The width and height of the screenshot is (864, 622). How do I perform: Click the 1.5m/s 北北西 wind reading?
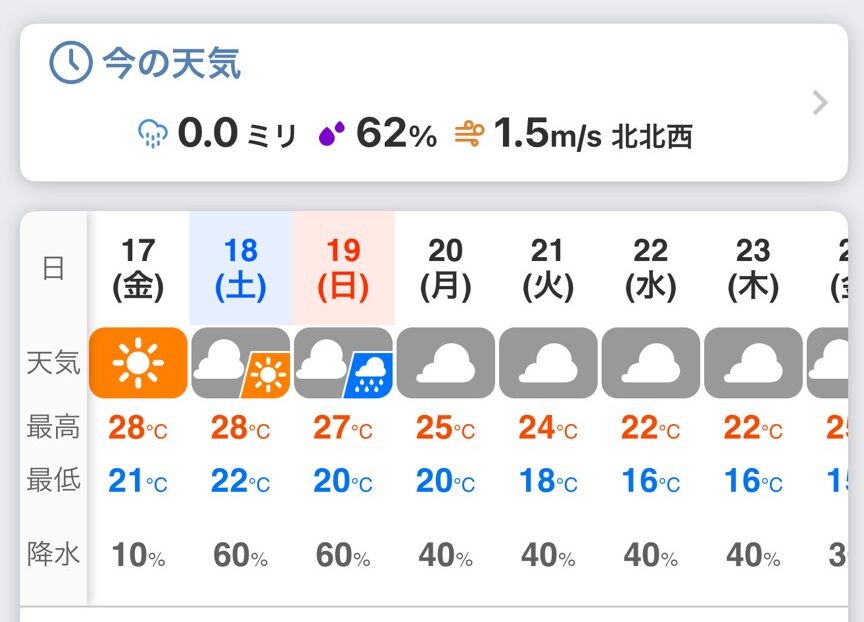[x=592, y=134]
